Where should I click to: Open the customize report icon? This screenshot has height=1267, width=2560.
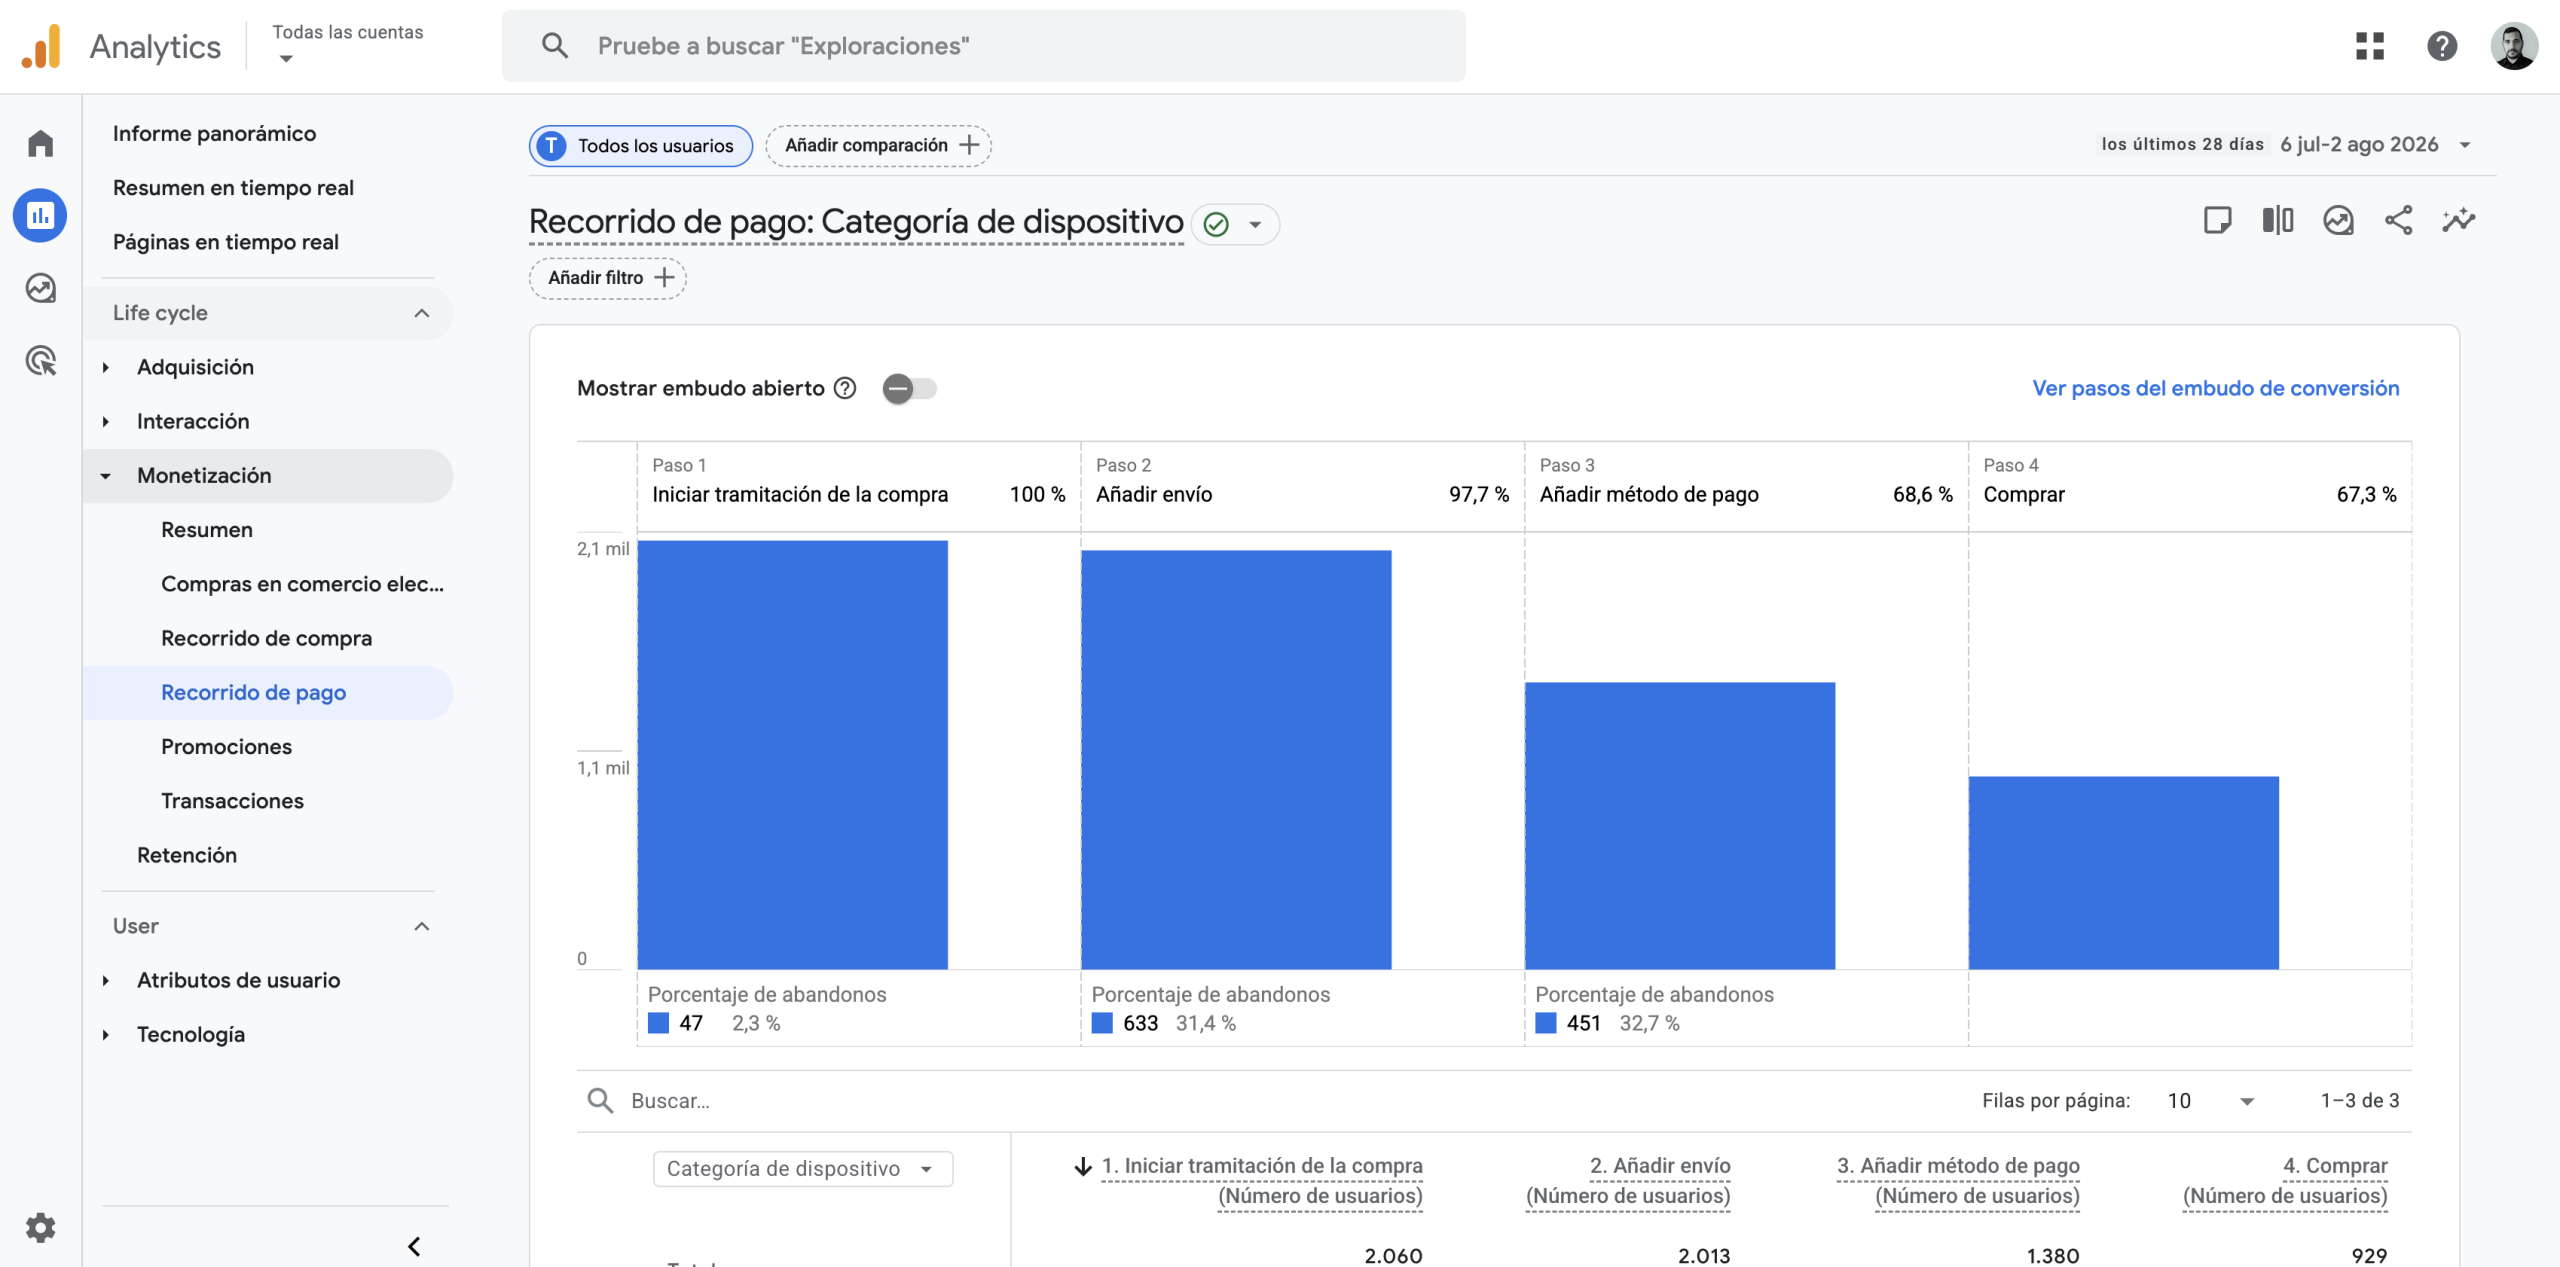pos(2338,220)
